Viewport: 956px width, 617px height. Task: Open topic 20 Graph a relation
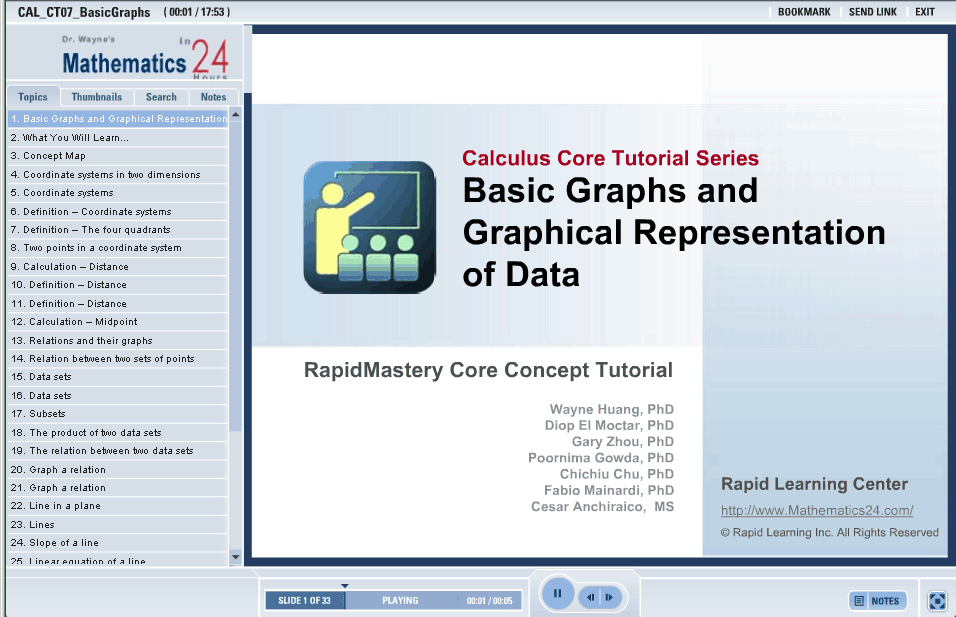pyautogui.click(x=118, y=470)
